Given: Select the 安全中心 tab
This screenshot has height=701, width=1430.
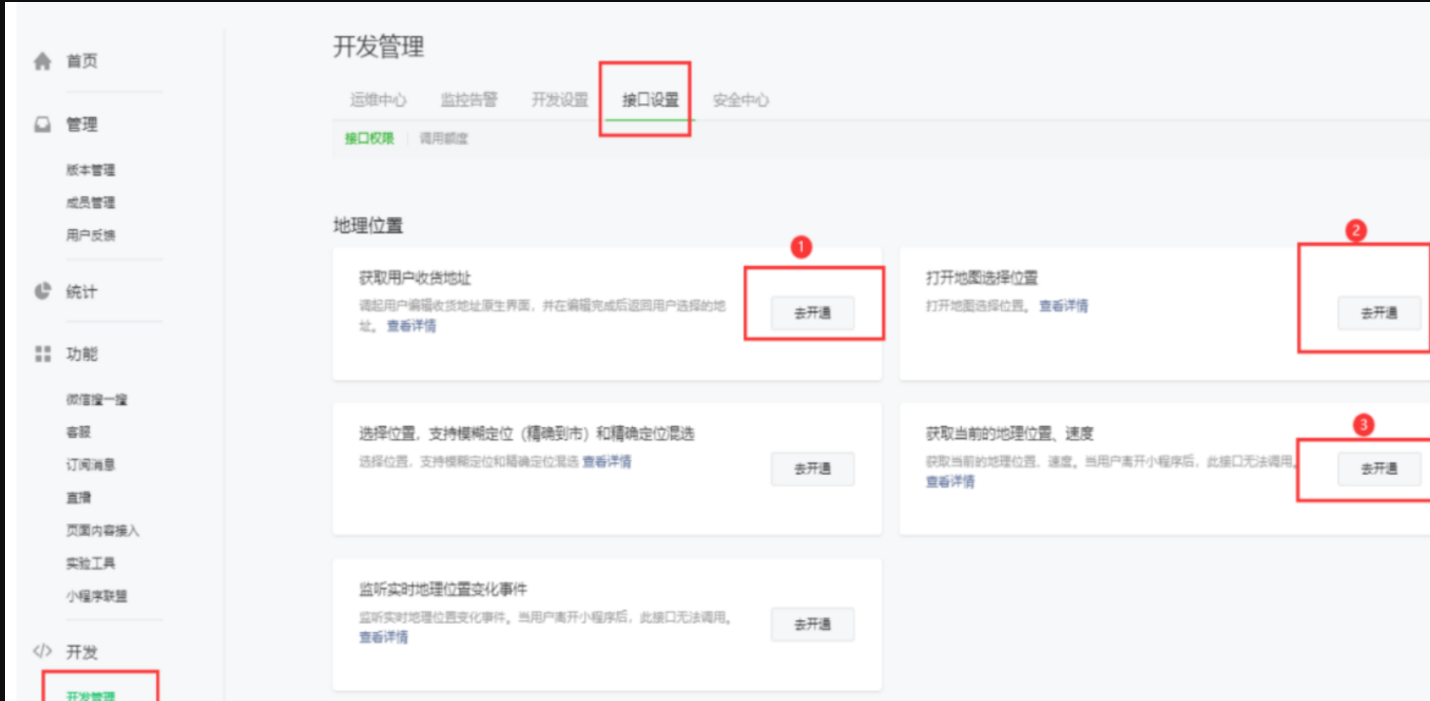Looking at the screenshot, I should pos(741,100).
